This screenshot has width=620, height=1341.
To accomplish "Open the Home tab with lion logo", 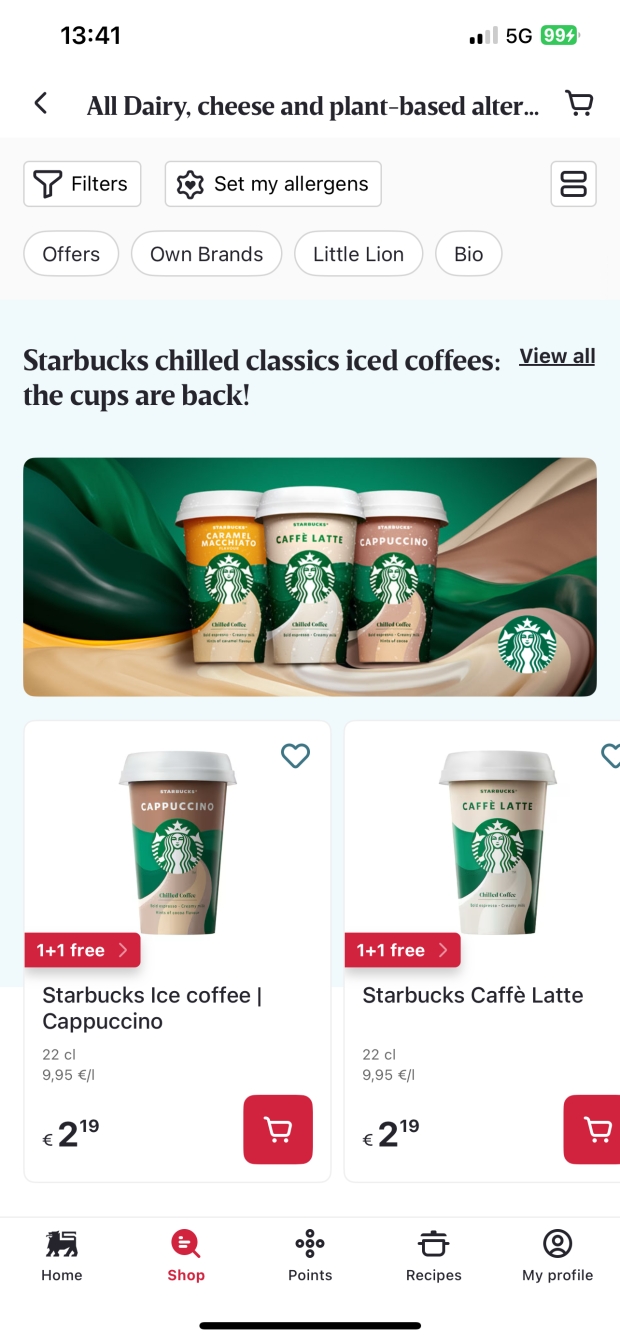I will click(x=62, y=1256).
